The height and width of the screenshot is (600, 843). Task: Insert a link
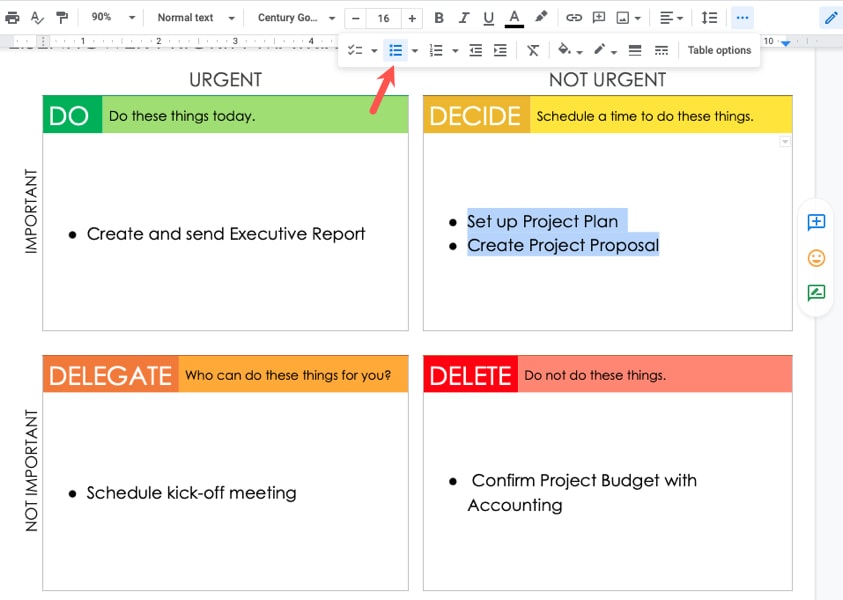point(574,17)
